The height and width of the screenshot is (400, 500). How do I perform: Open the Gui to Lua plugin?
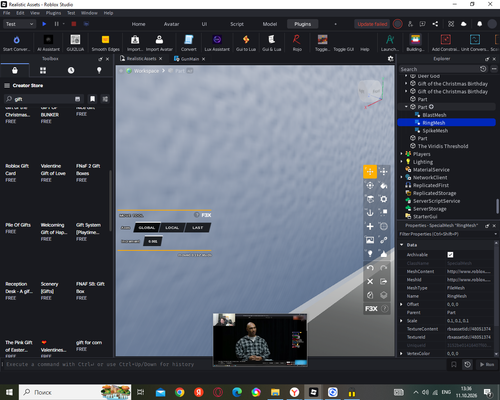click(246, 43)
